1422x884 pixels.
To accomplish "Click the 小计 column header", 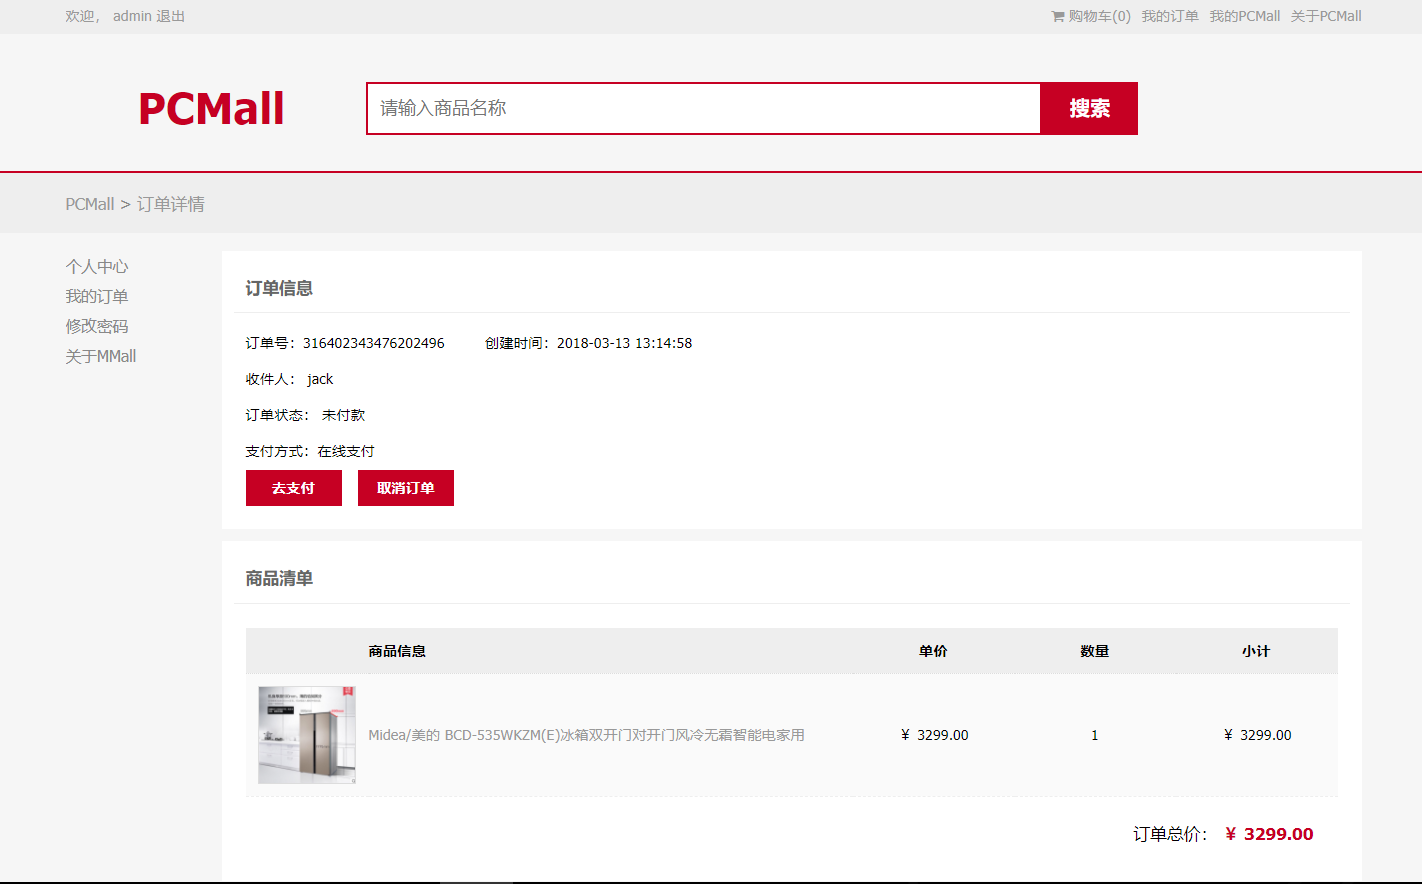I will click(1256, 651).
